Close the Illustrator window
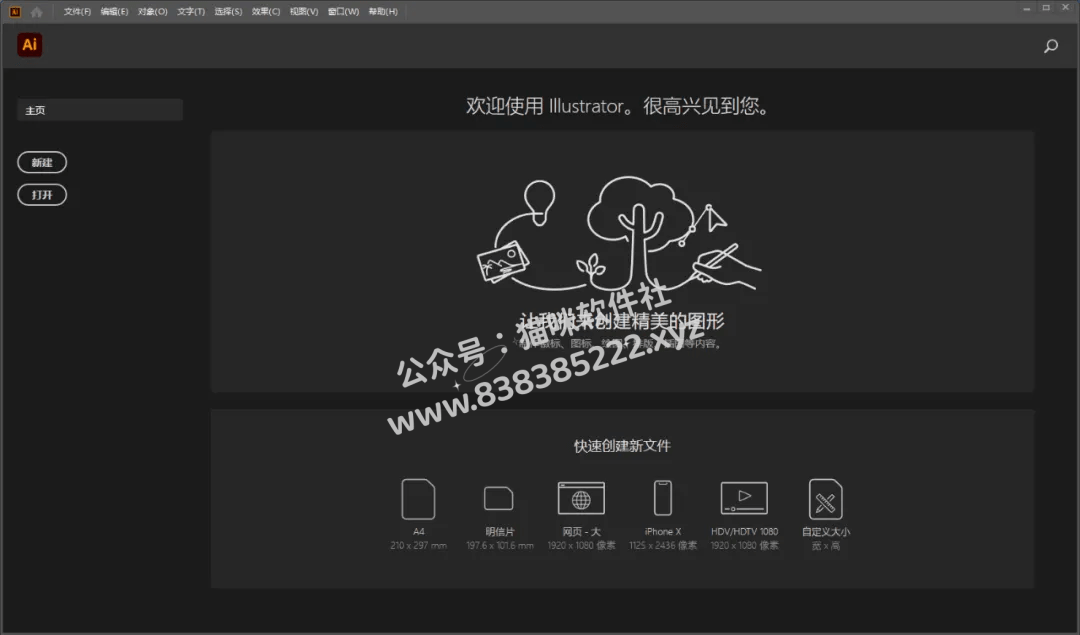Viewport: 1080px width, 635px height. pos(1065,8)
